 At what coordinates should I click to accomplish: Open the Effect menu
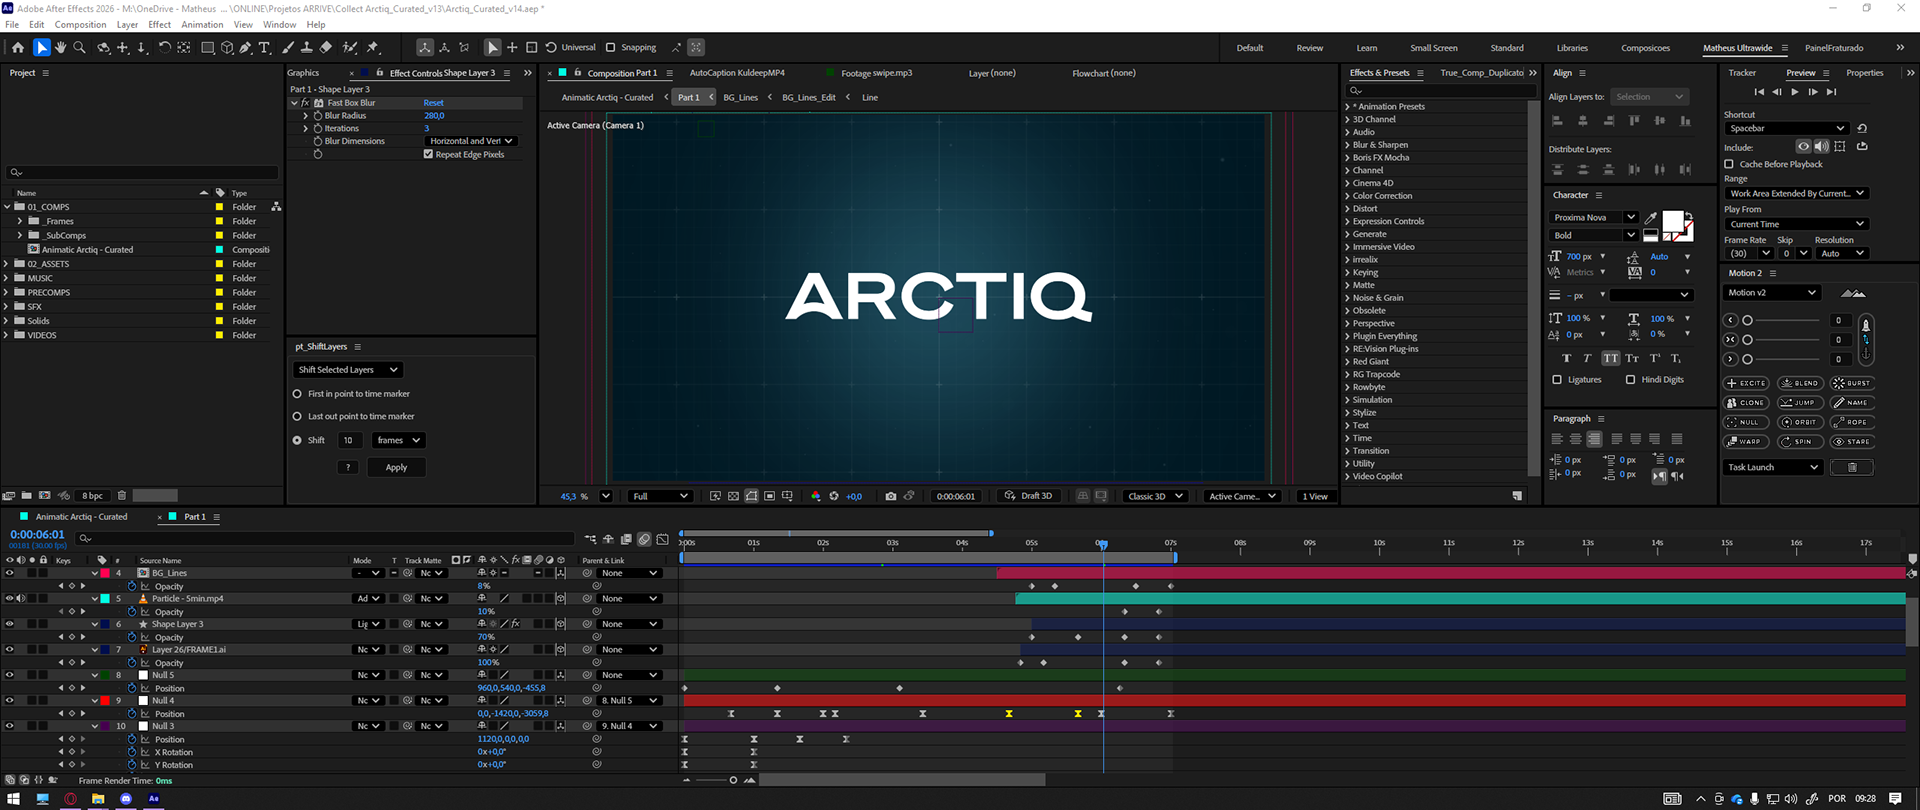[x=160, y=24]
